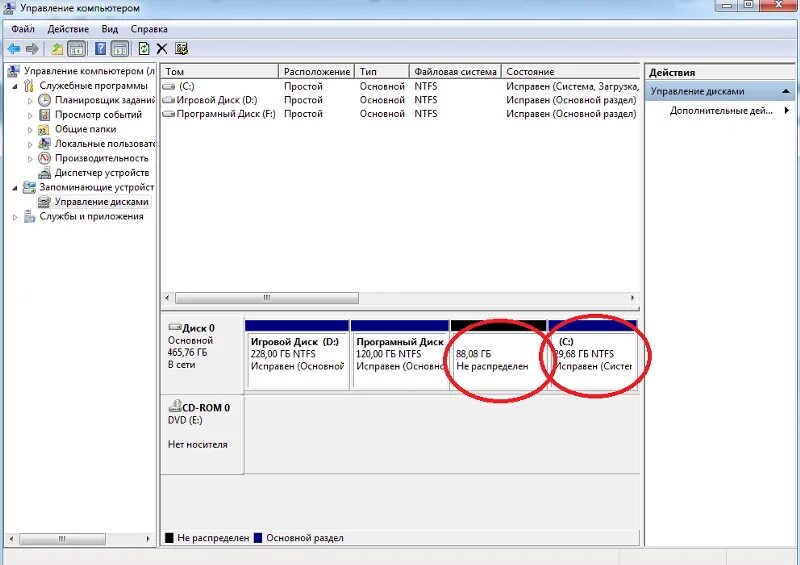
Task: Sort by the Расположение column header
Action: [317, 71]
